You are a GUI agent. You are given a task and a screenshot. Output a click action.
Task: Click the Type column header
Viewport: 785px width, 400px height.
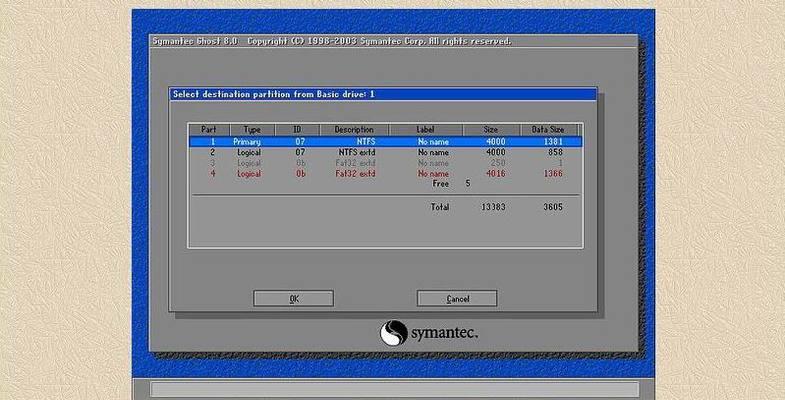252,130
